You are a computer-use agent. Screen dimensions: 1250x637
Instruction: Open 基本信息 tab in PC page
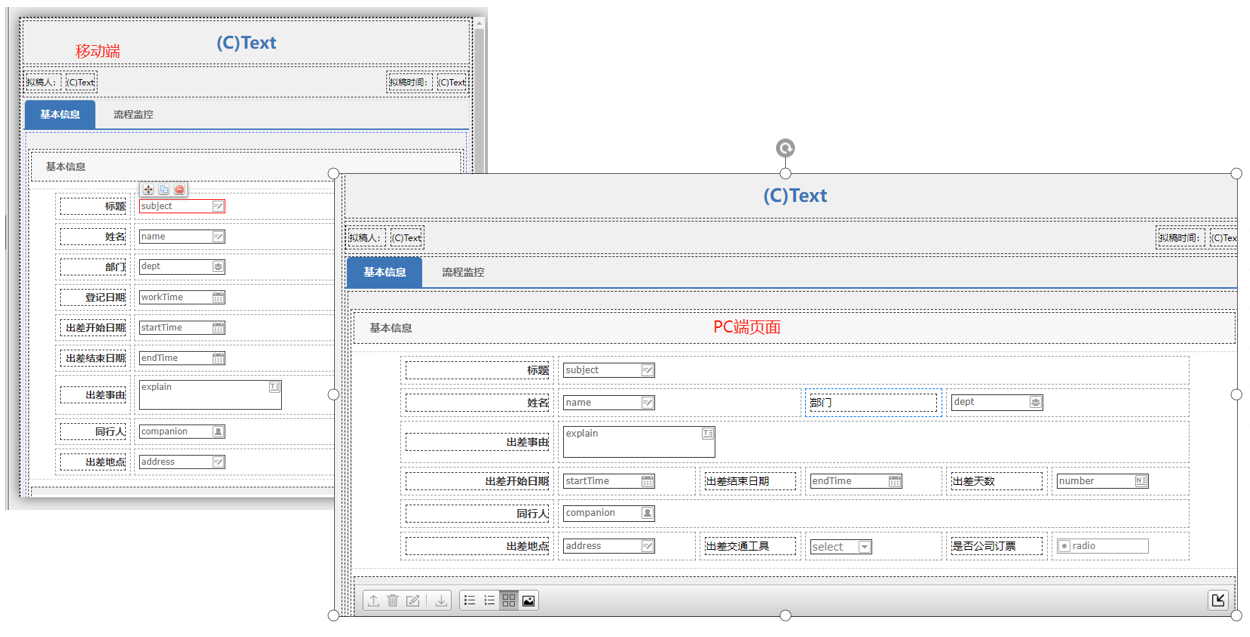coord(385,272)
